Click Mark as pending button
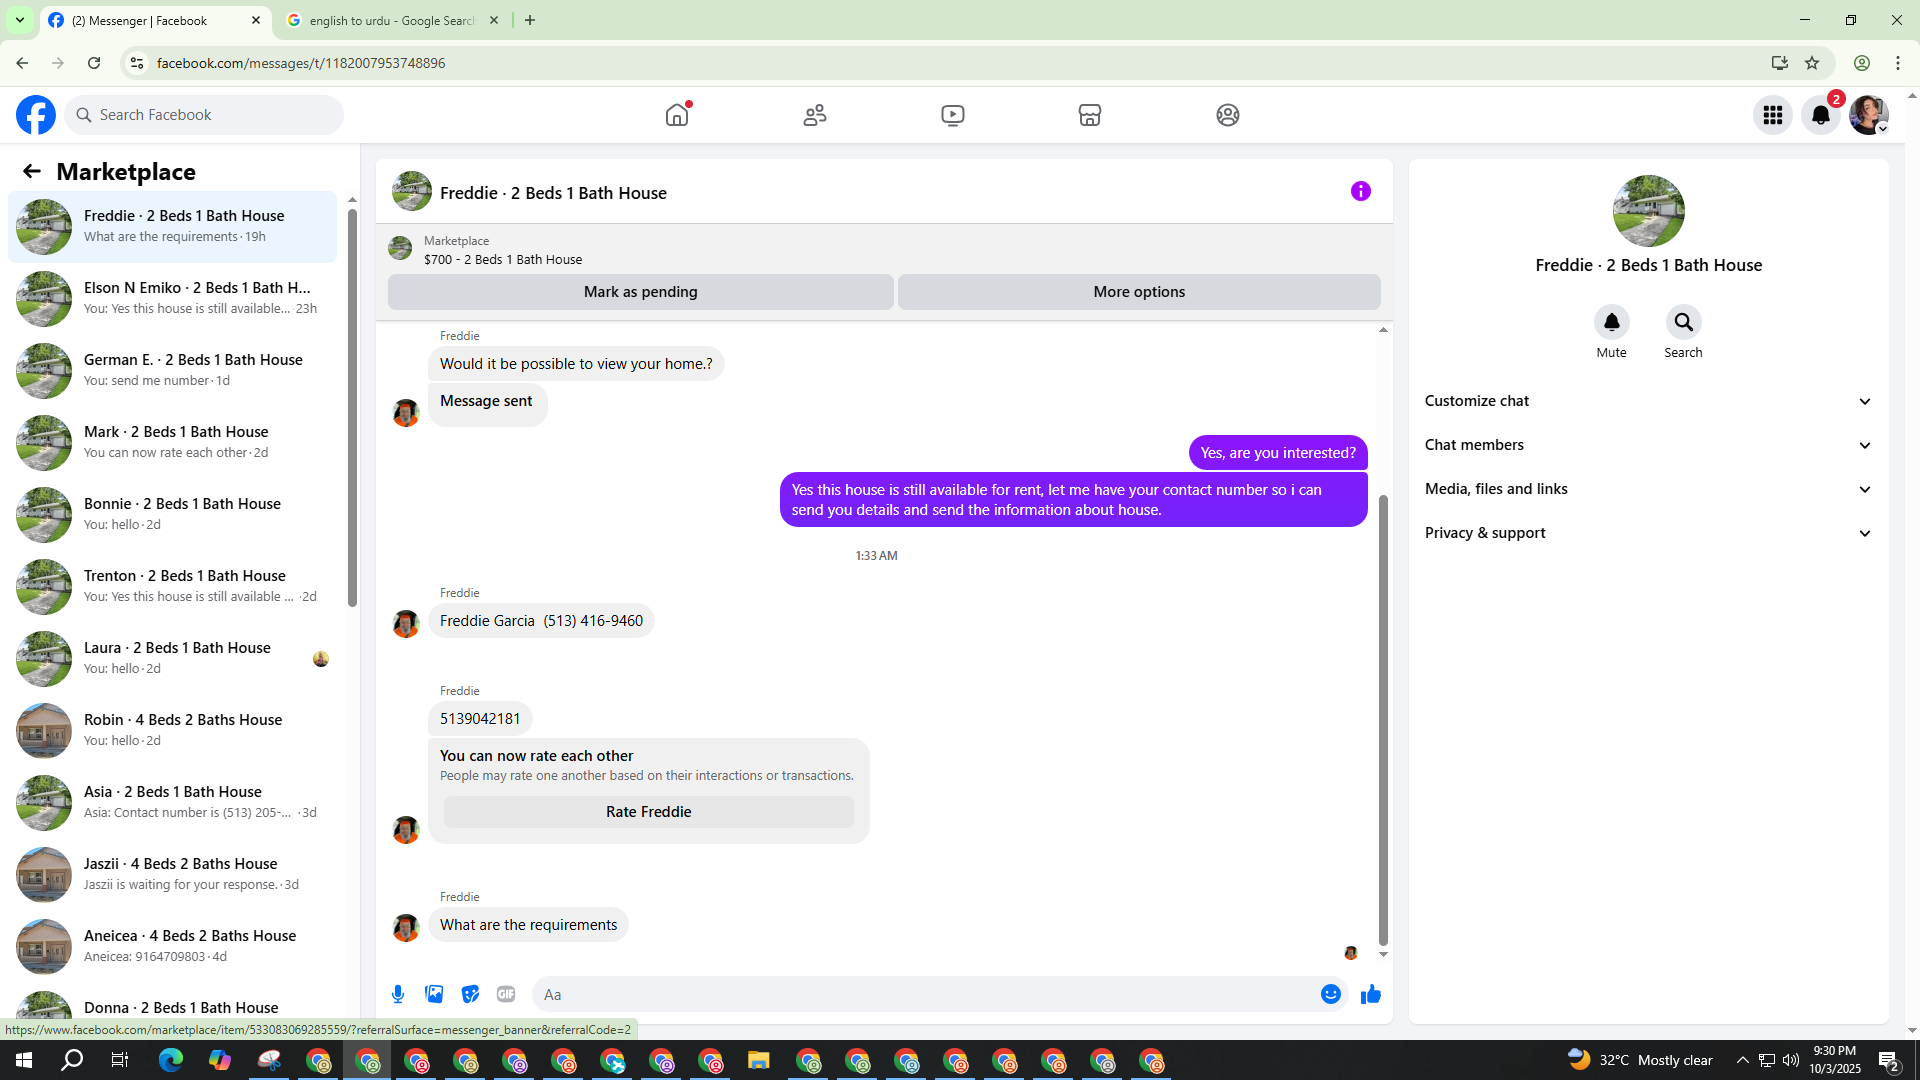Screen dimensions: 1920x1080 click(x=641, y=292)
